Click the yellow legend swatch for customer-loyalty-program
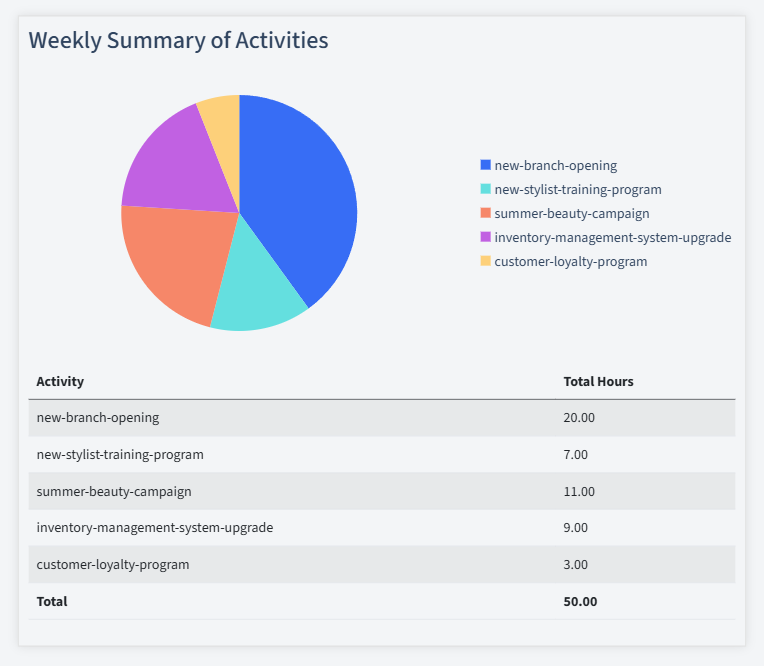764x666 pixels. pyautogui.click(x=485, y=261)
